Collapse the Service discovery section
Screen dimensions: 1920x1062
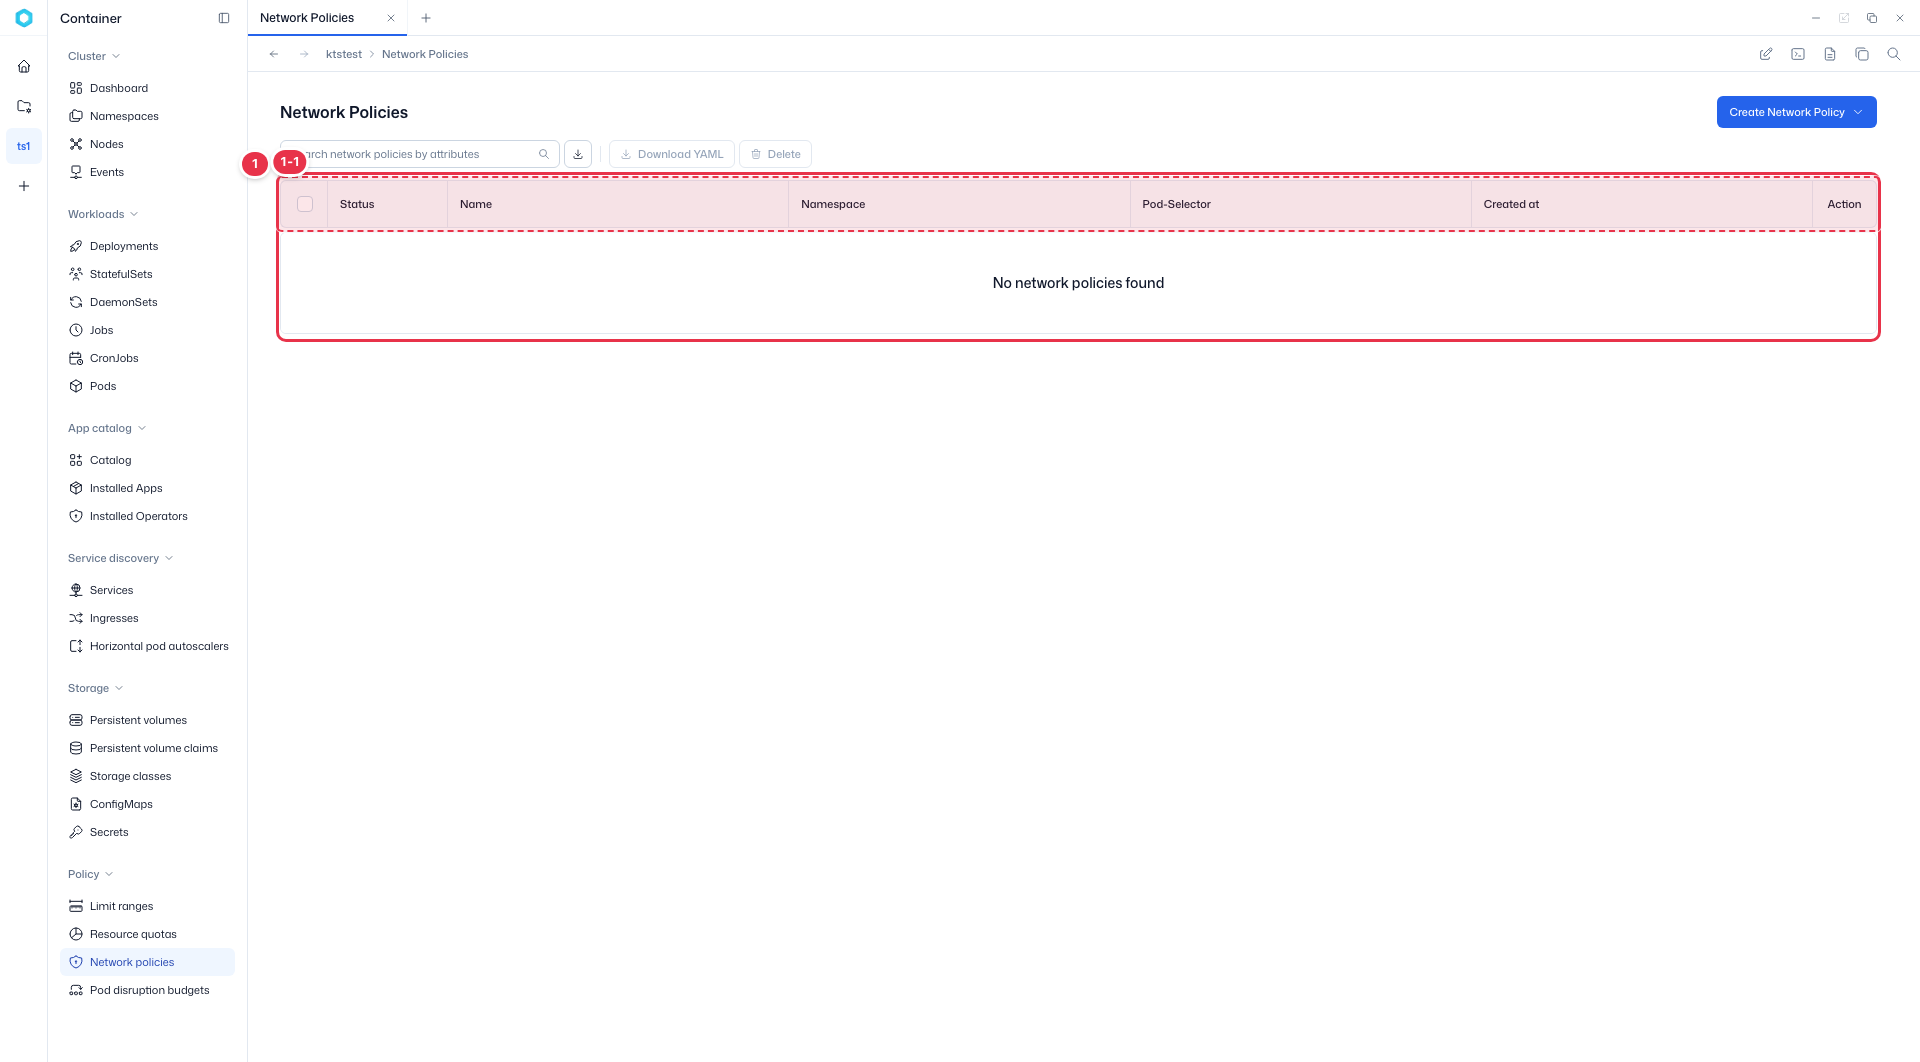[x=121, y=558]
